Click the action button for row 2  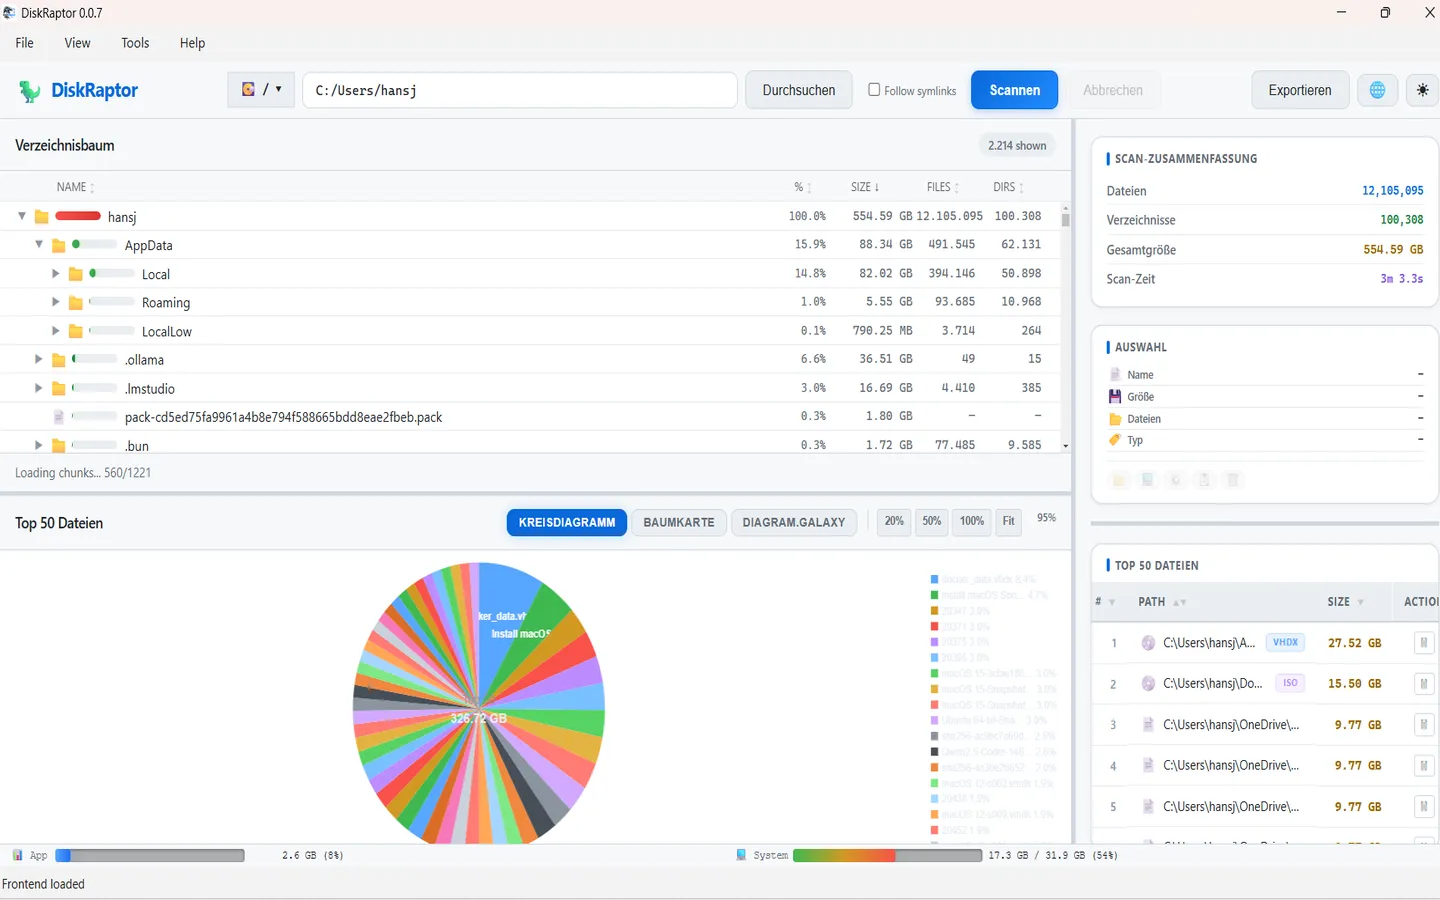(x=1424, y=684)
